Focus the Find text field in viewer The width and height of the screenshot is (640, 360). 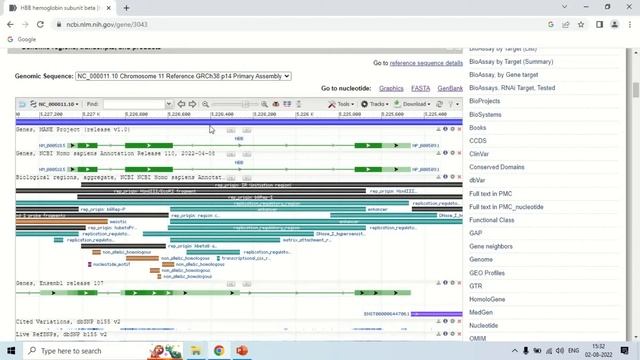pyautogui.click(x=134, y=104)
